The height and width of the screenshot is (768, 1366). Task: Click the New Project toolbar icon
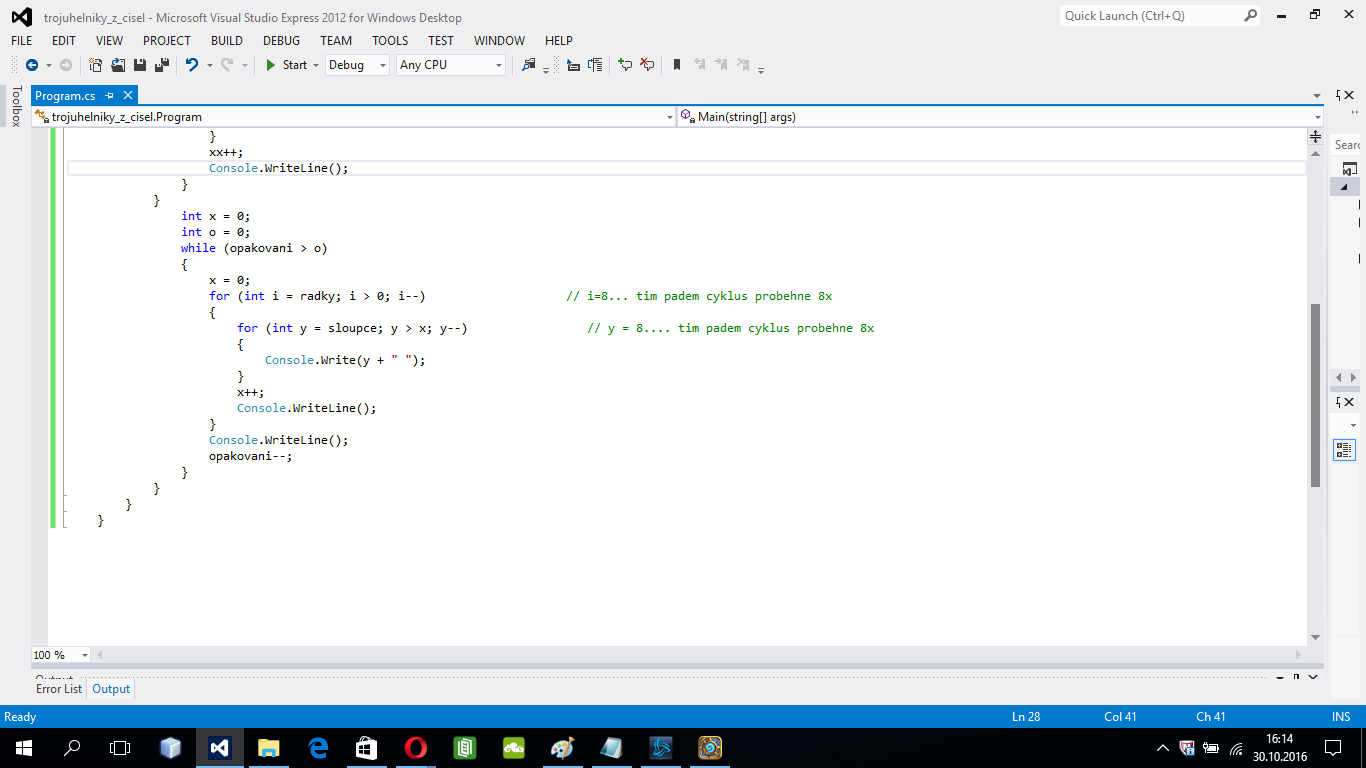[x=95, y=65]
